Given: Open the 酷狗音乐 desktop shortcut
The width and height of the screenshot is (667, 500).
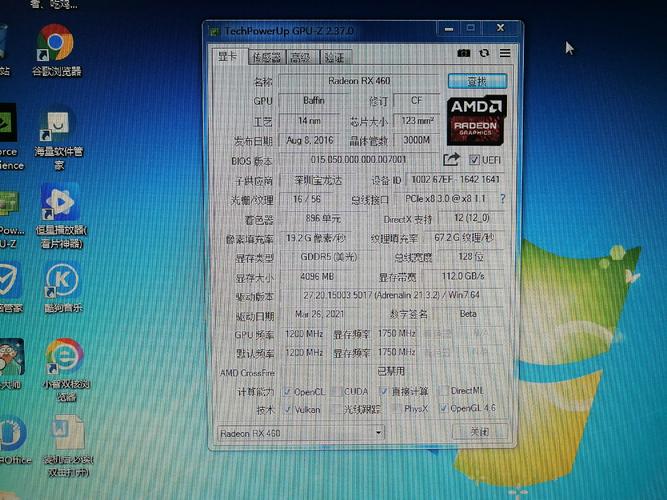Looking at the screenshot, I should pyautogui.click(x=62, y=279).
